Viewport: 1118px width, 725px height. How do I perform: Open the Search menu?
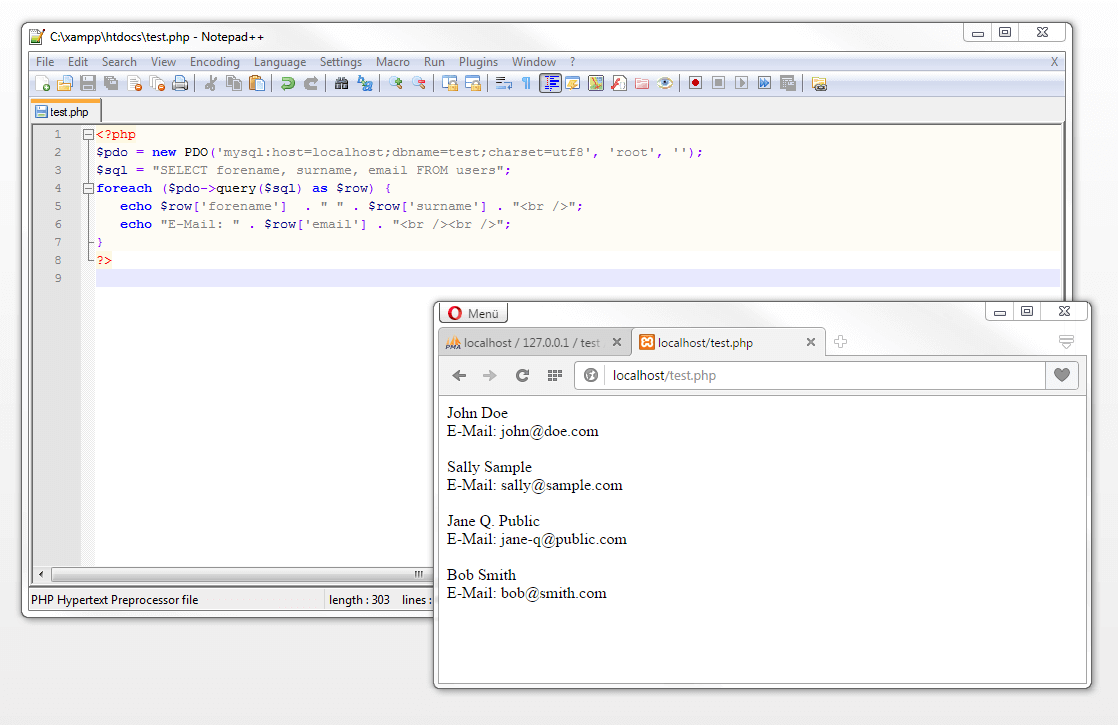(119, 62)
